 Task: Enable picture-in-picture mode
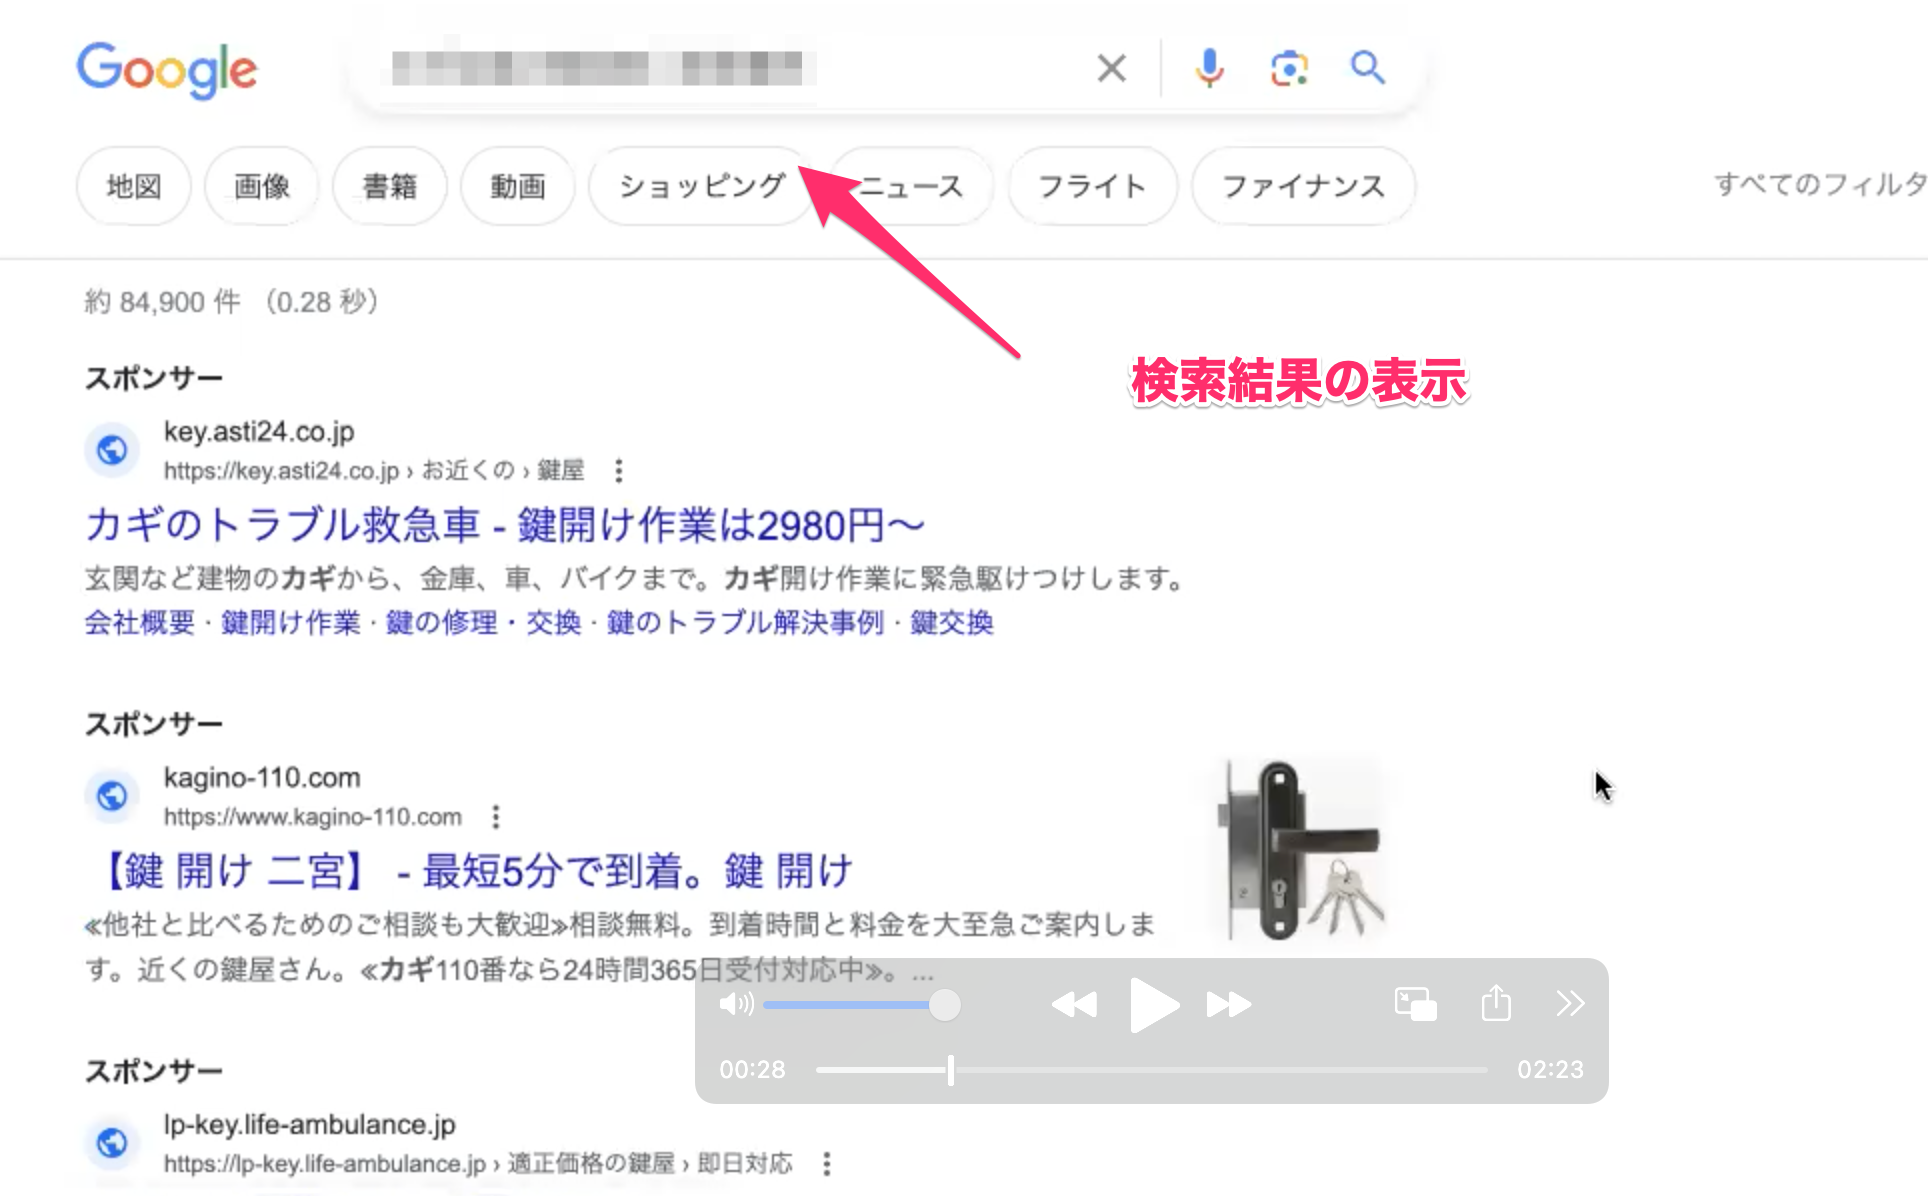1415,1003
